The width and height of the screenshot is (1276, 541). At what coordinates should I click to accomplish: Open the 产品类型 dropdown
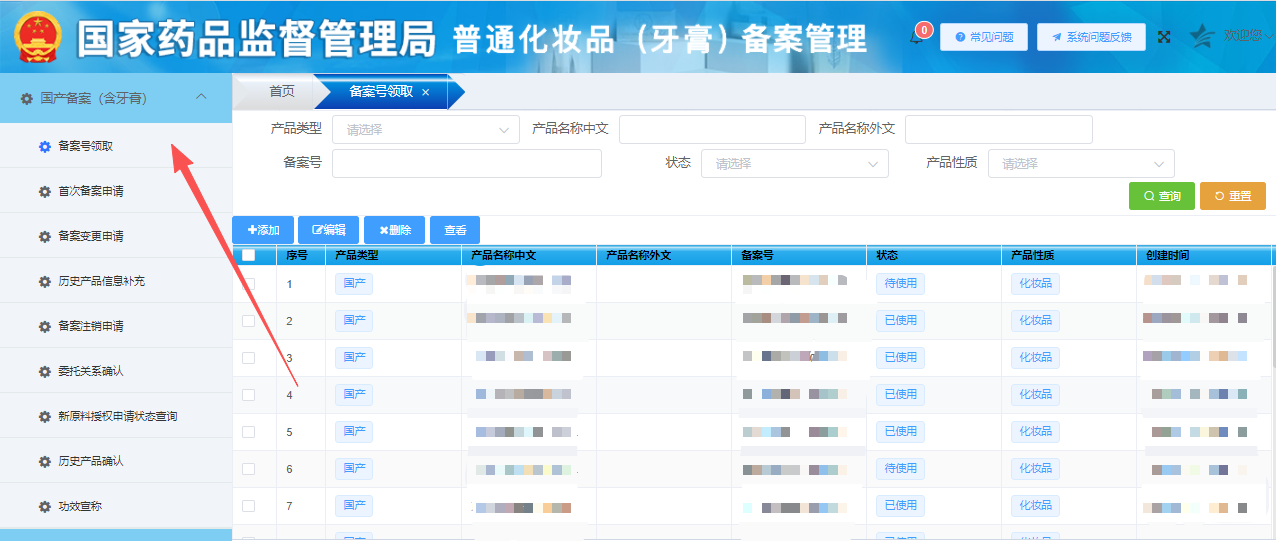pyautogui.click(x=426, y=129)
